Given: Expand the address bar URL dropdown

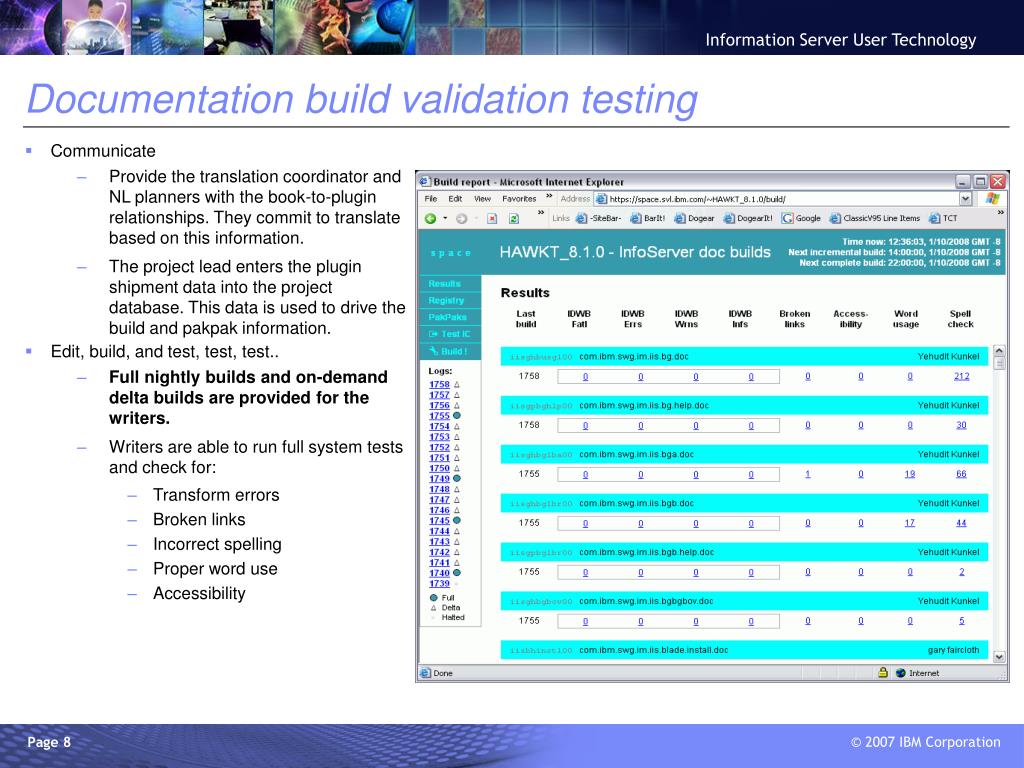Looking at the screenshot, I should [966, 199].
